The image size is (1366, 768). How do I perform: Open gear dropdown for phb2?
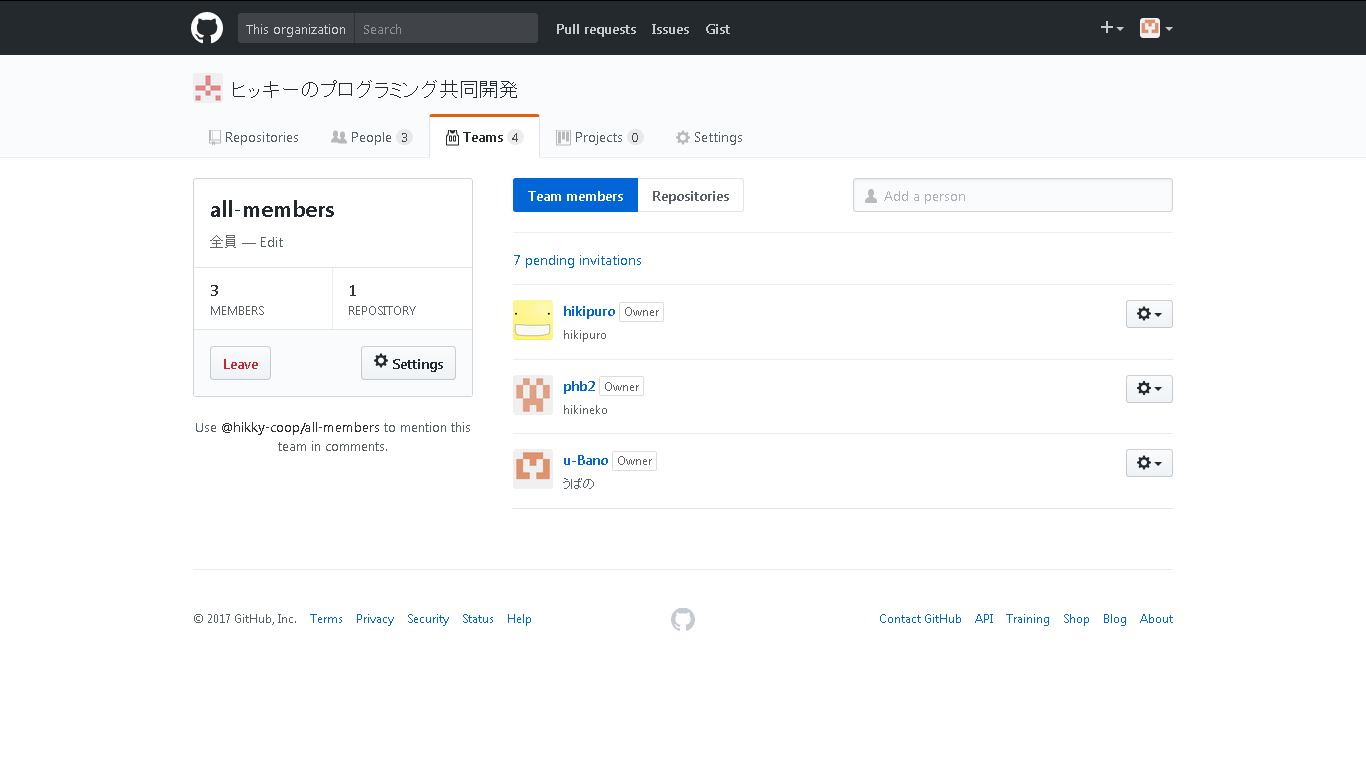[1149, 389]
